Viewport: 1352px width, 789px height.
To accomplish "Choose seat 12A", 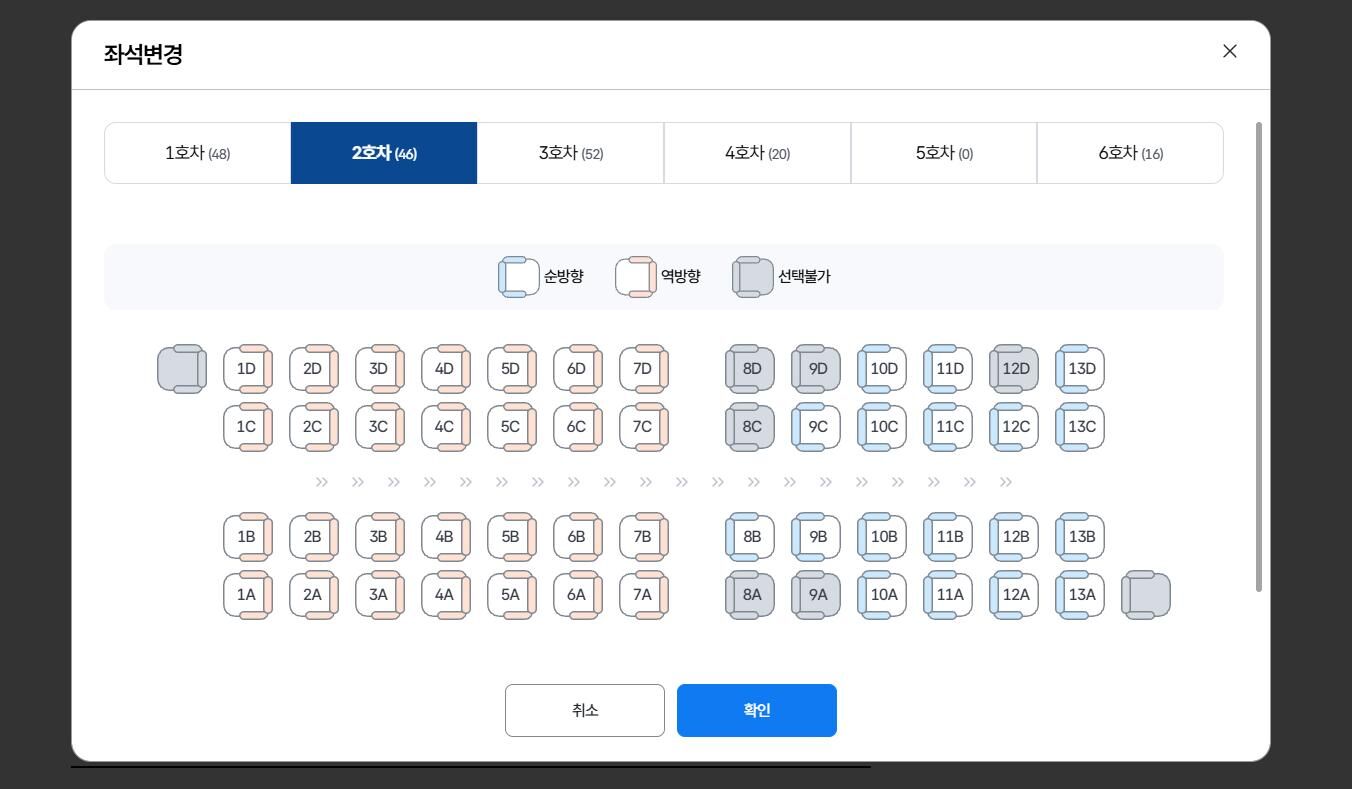I will (x=1014, y=595).
